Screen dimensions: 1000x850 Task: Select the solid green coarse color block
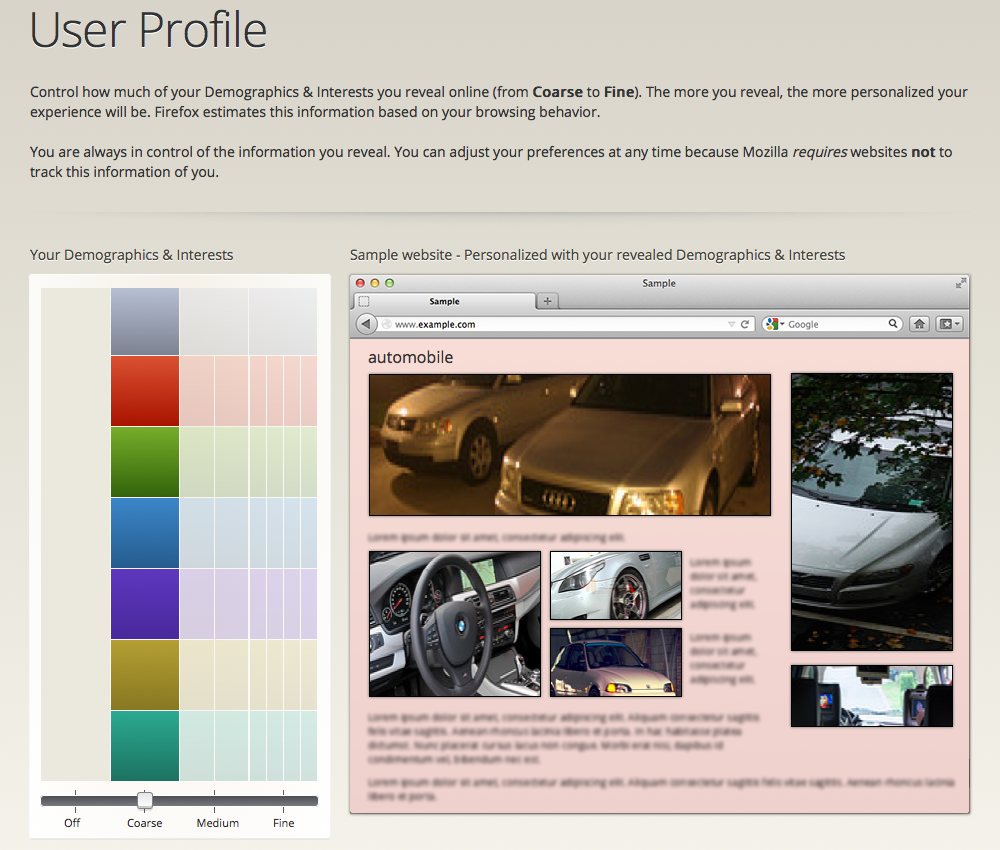coord(145,462)
